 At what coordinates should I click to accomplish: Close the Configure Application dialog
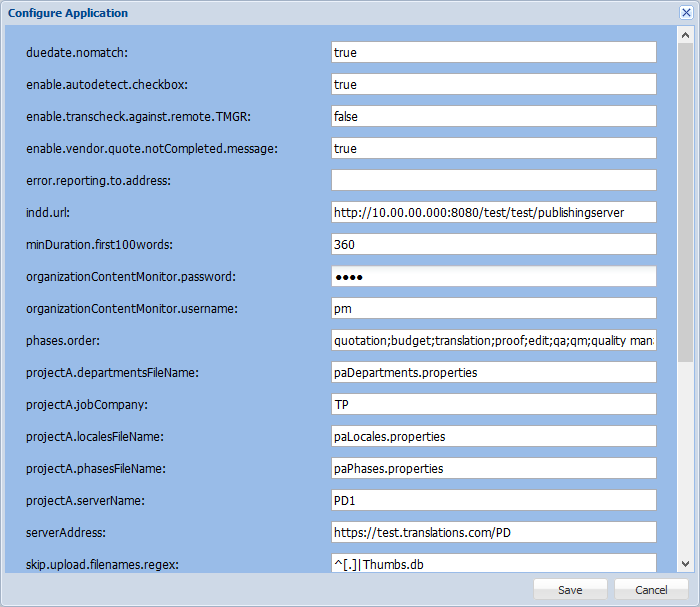click(684, 13)
